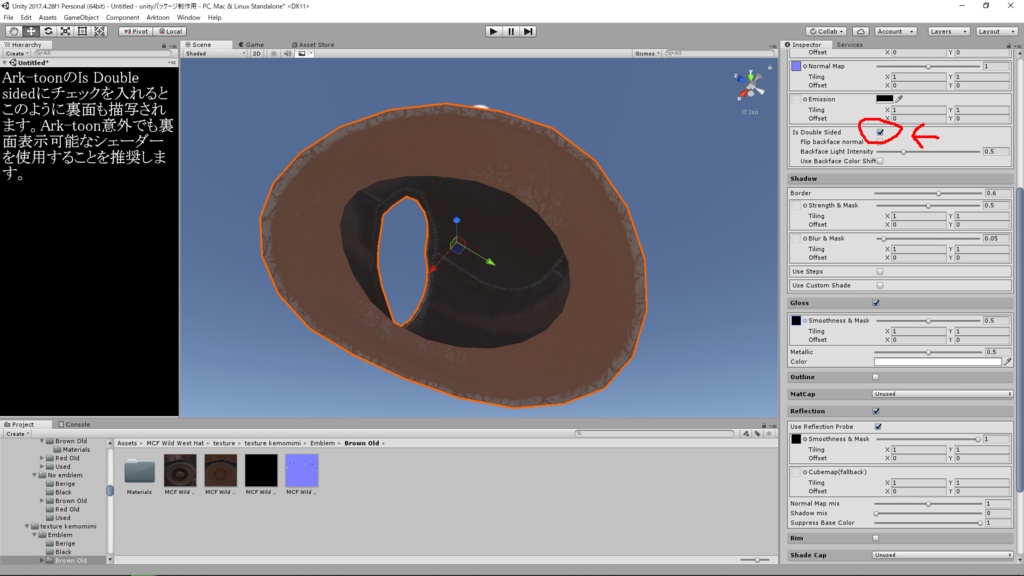This screenshot has height=576, width=1024.
Task: Open the GameObject menu
Action: [80, 17]
